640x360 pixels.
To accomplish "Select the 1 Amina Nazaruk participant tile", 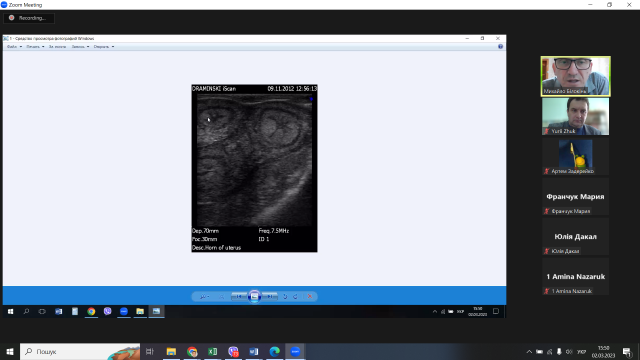I will coord(576,276).
